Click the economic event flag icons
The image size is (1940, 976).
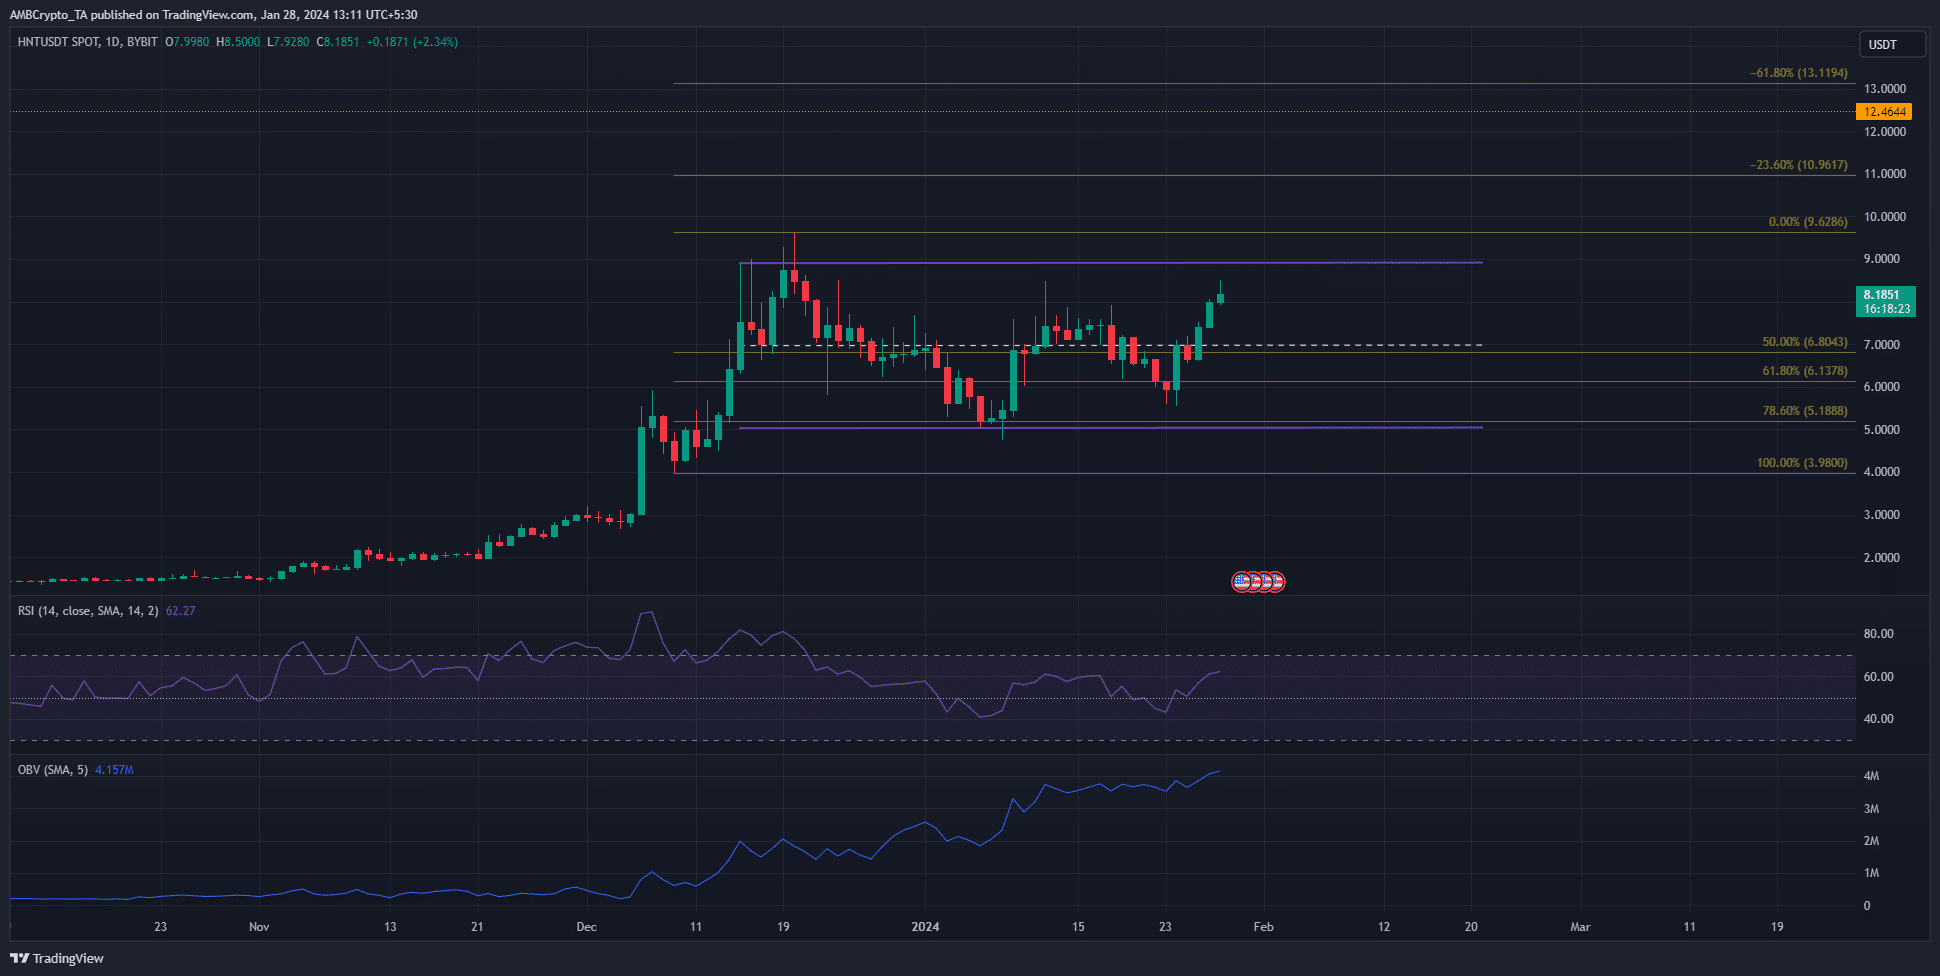click(1258, 581)
